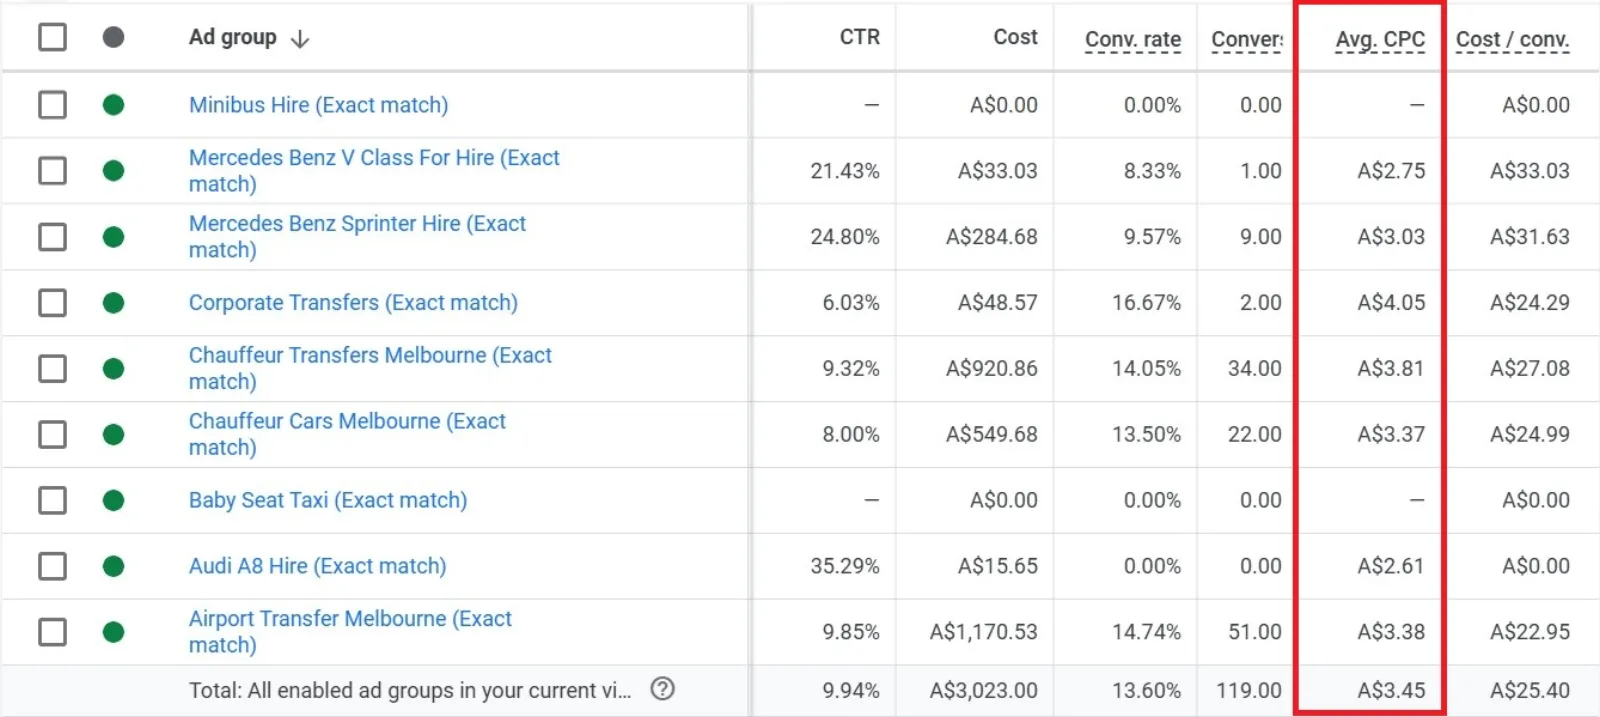The height and width of the screenshot is (717, 1600).
Task: Click the Cost / conv. column header
Action: click(x=1512, y=40)
